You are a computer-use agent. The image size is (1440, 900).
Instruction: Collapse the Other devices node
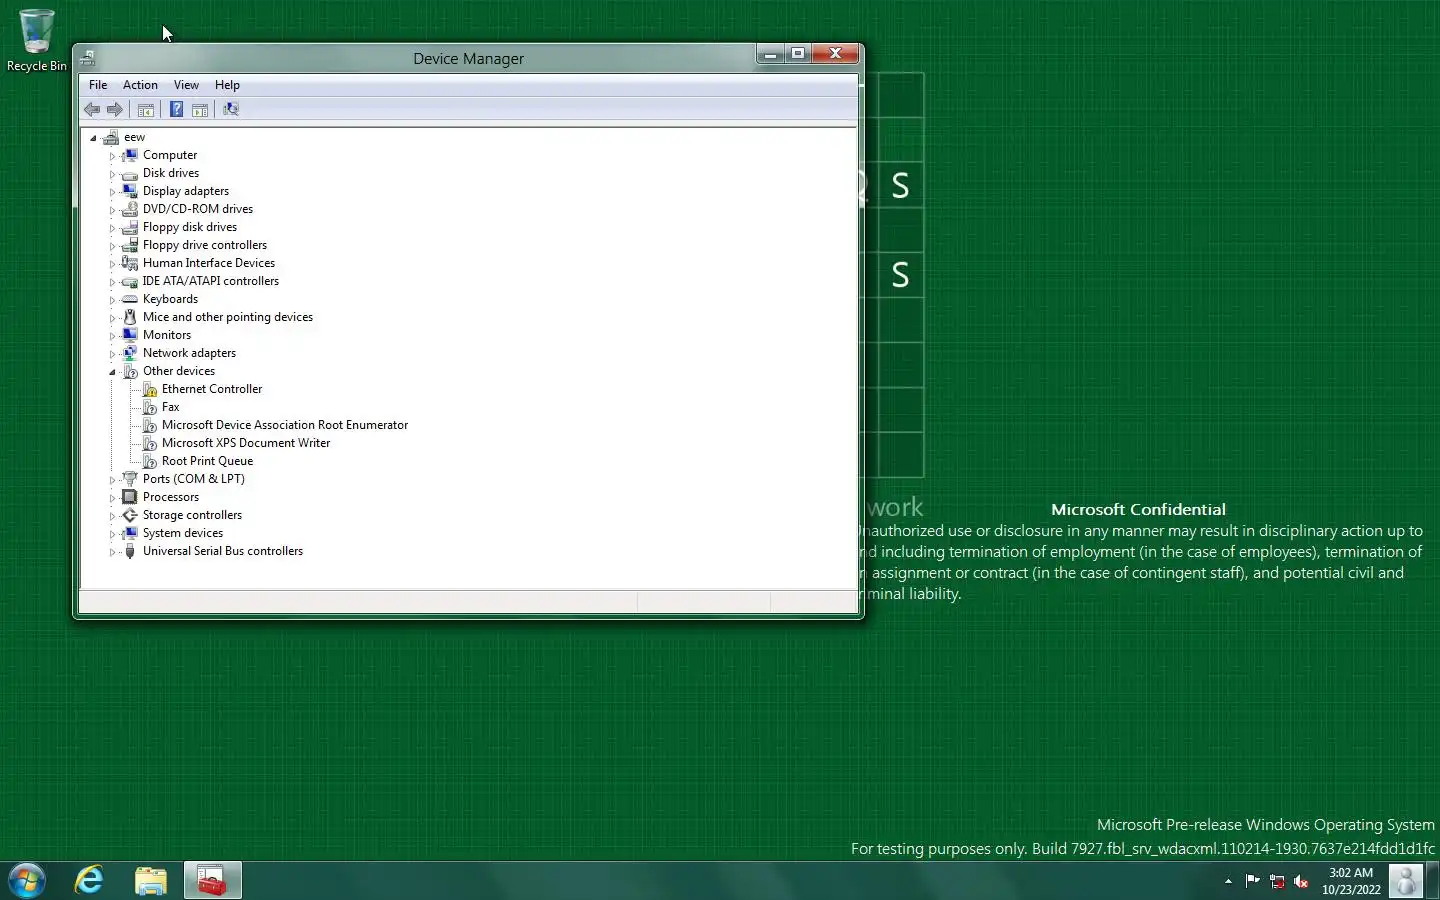tap(112, 372)
